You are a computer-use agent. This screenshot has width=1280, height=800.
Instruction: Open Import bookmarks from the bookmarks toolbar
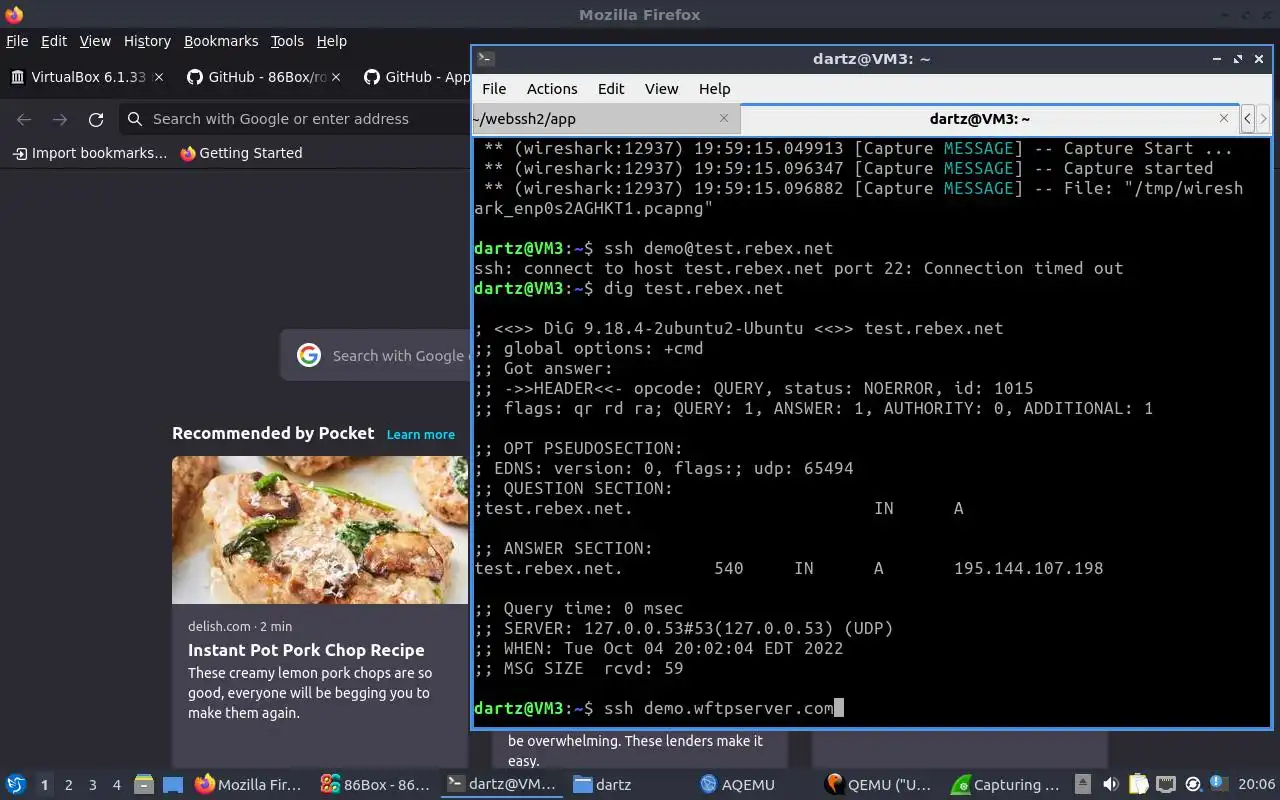(90, 153)
